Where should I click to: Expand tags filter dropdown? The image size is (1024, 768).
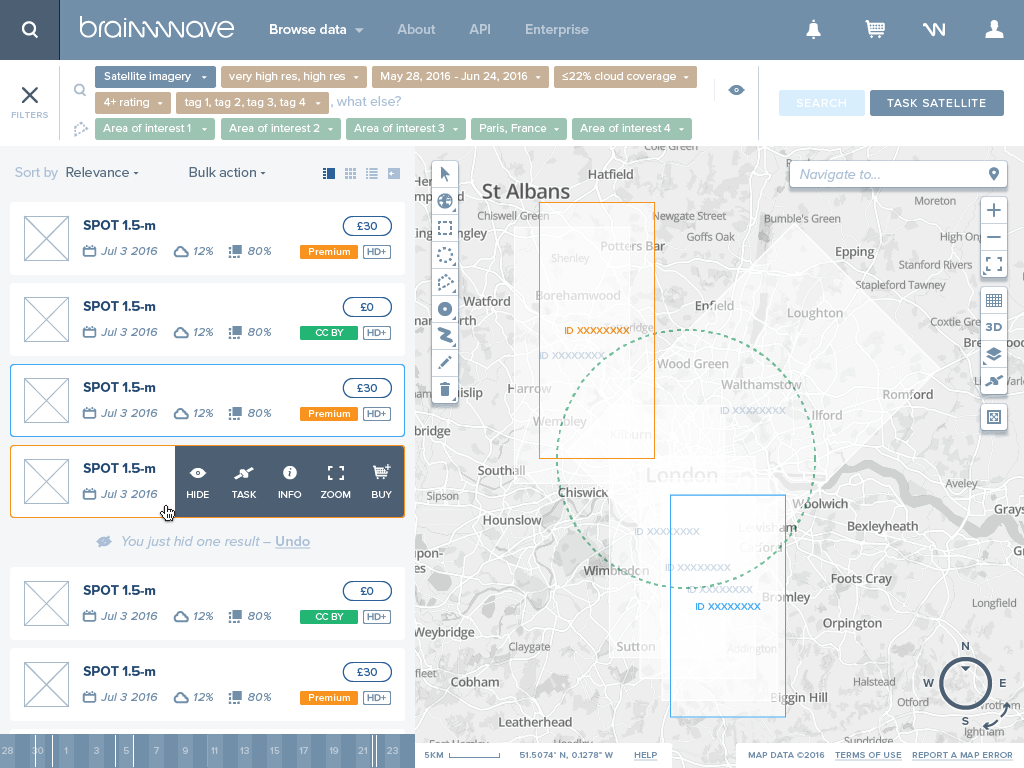pyautogui.click(x=252, y=103)
